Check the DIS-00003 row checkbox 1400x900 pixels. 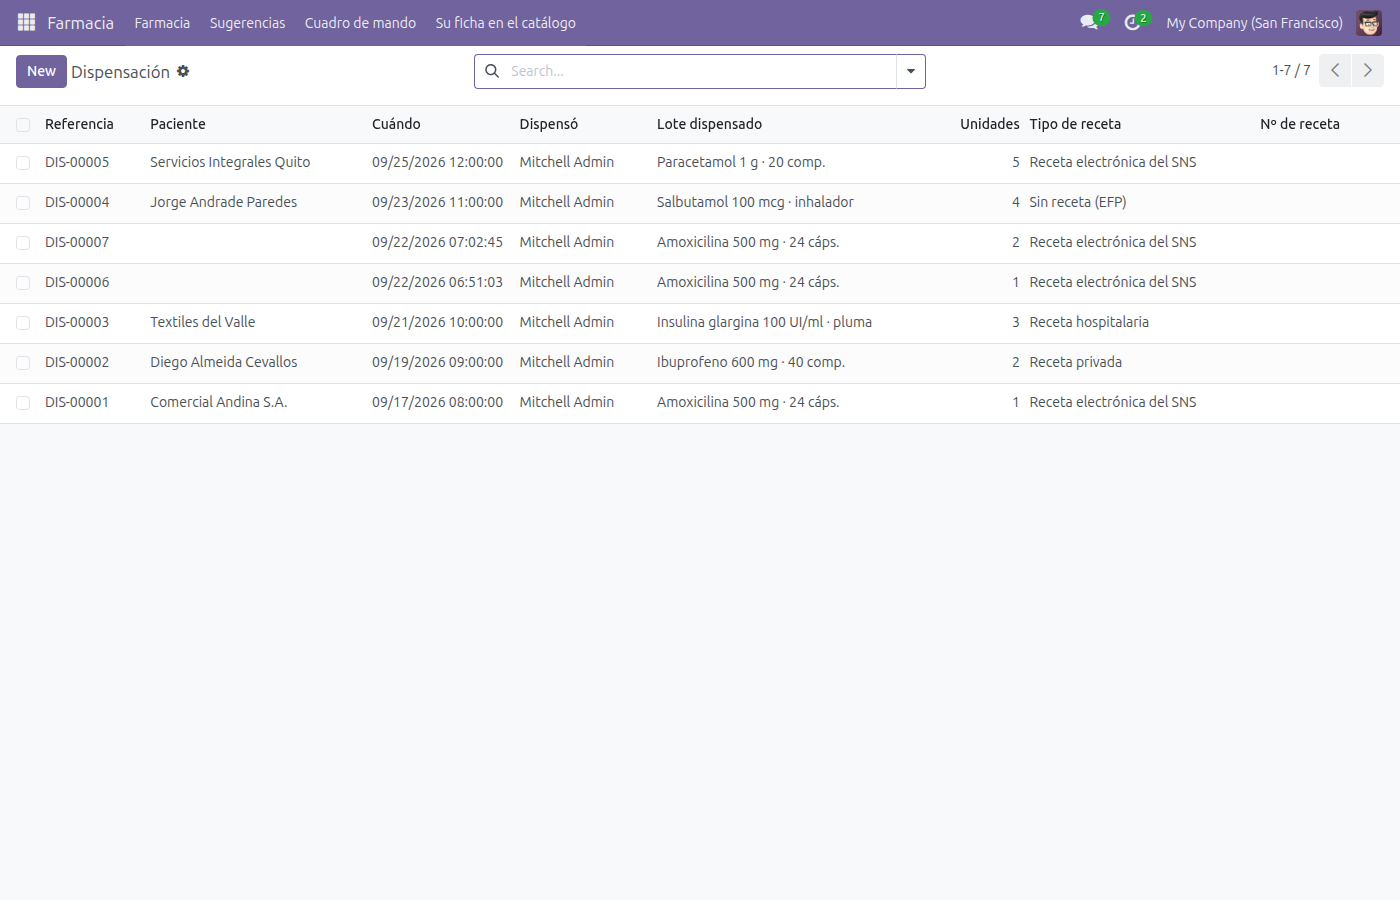pyautogui.click(x=23, y=322)
